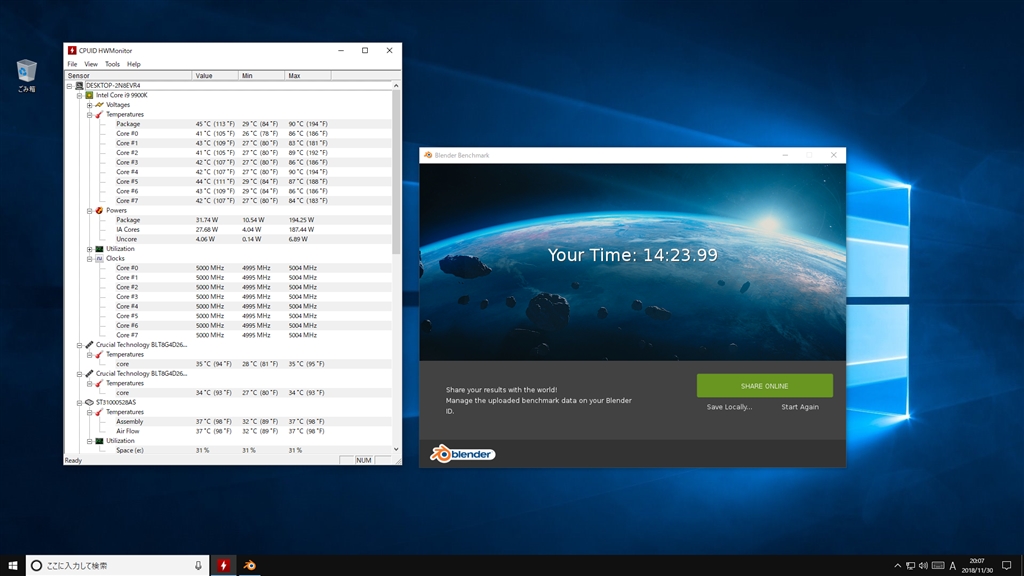Screen dimensions: 1024x576
Task: Click the Intel Core i9 9900K chip icon
Action: point(89,95)
